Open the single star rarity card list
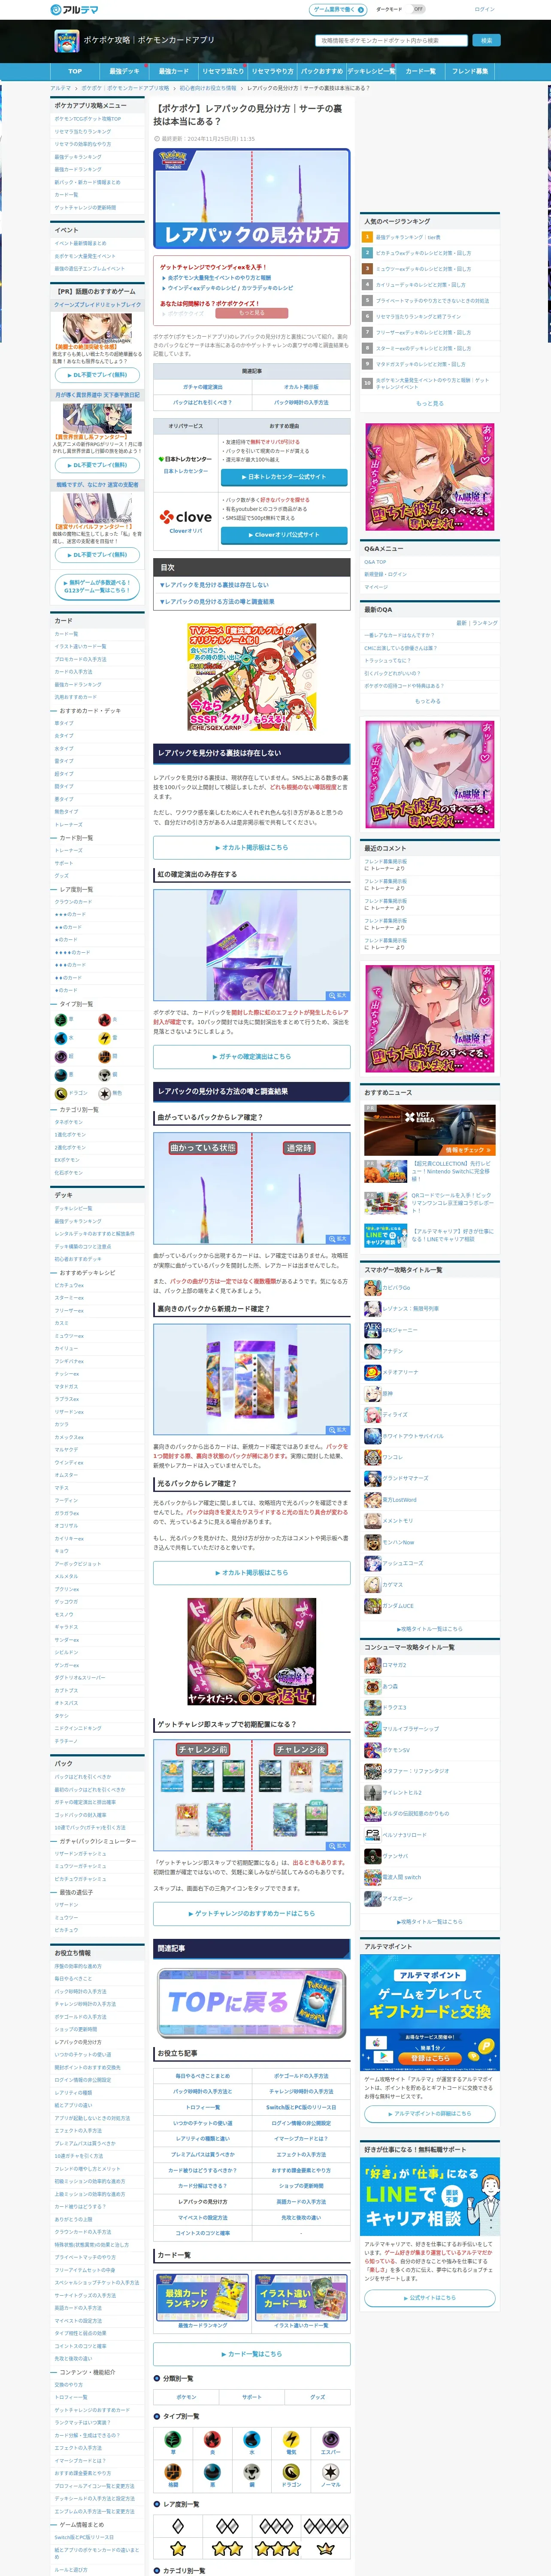This screenshot has width=551, height=2576. tap(178, 2548)
